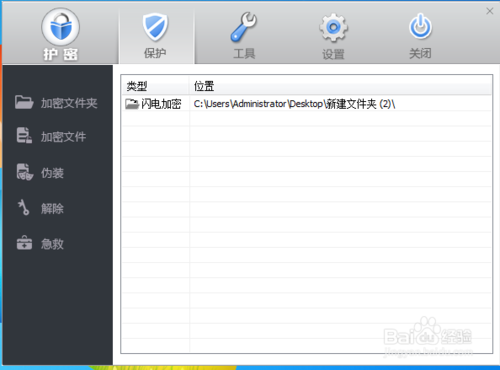This screenshot has height=370, width=500.
Task: Select the 闪电加密 row entry
Action: click(x=161, y=104)
